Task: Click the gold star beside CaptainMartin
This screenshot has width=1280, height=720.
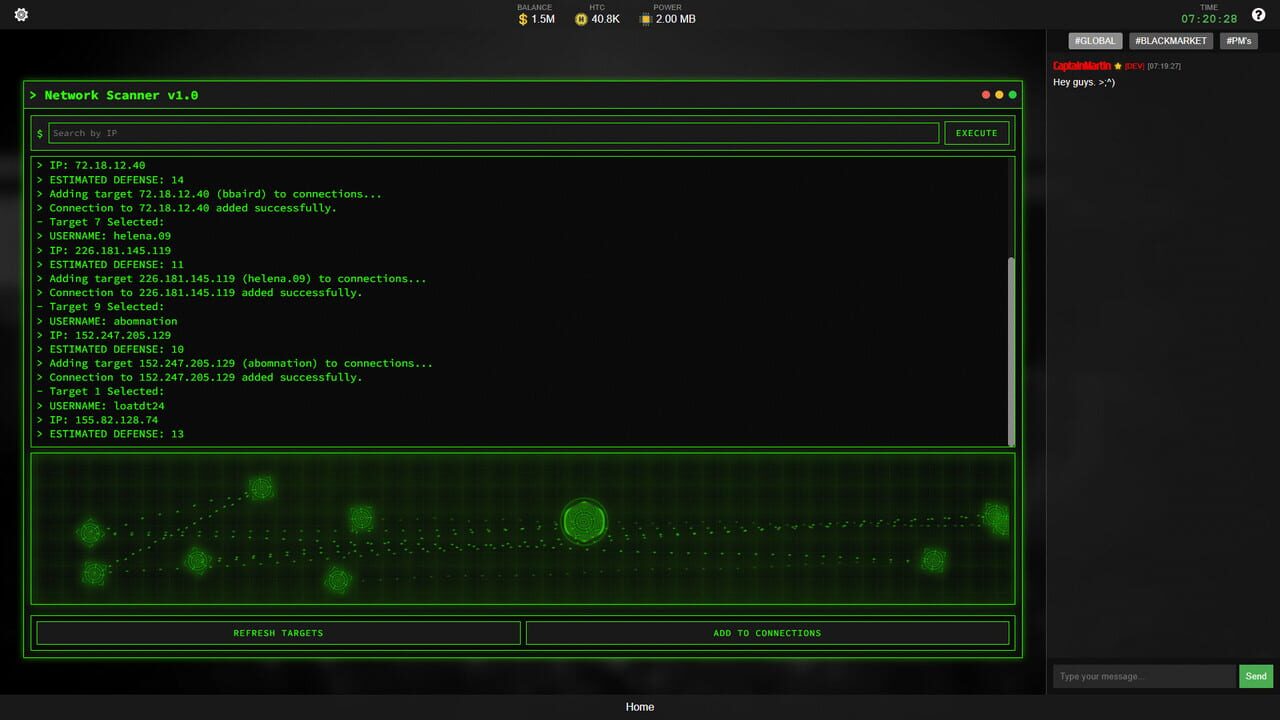Action: pyautogui.click(x=1118, y=66)
